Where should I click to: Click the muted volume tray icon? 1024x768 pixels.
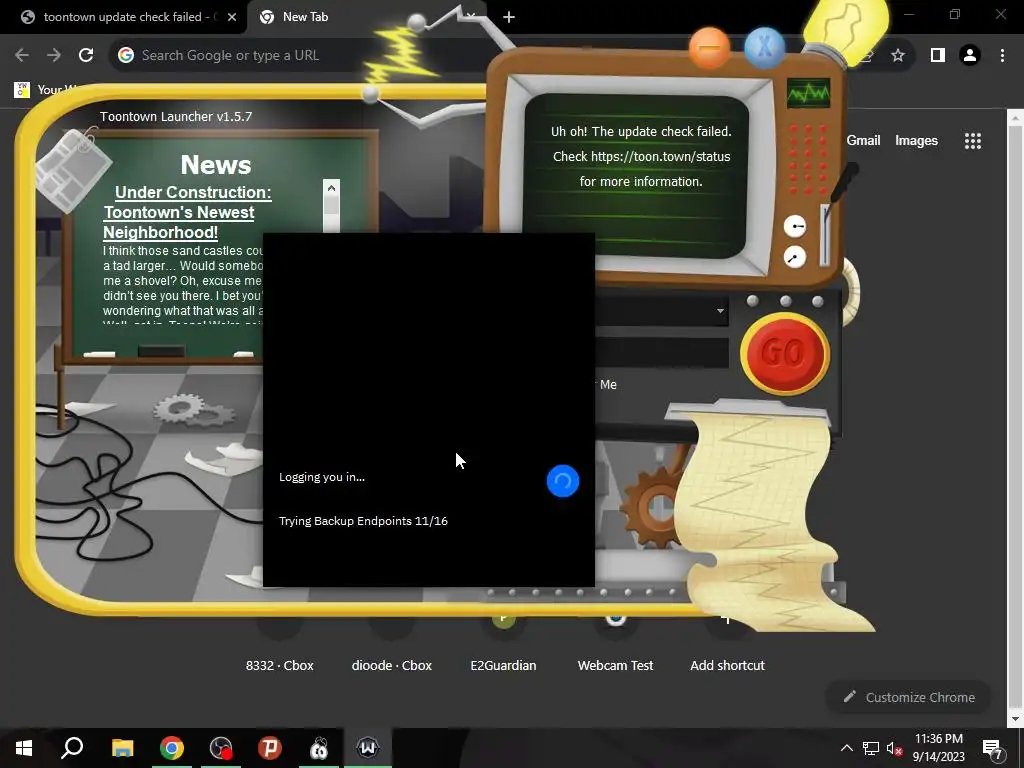point(895,748)
